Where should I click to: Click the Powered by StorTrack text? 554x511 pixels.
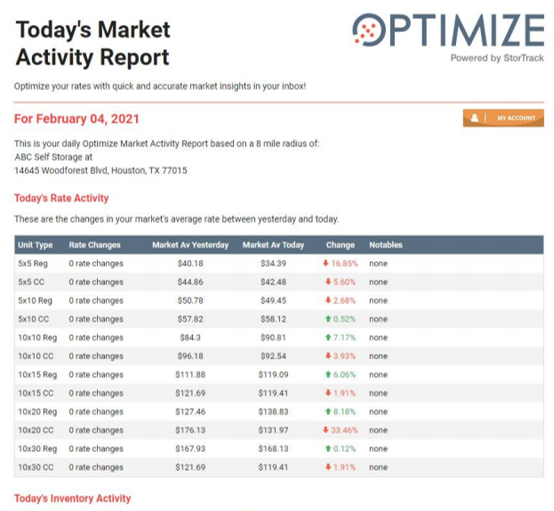coord(497,58)
